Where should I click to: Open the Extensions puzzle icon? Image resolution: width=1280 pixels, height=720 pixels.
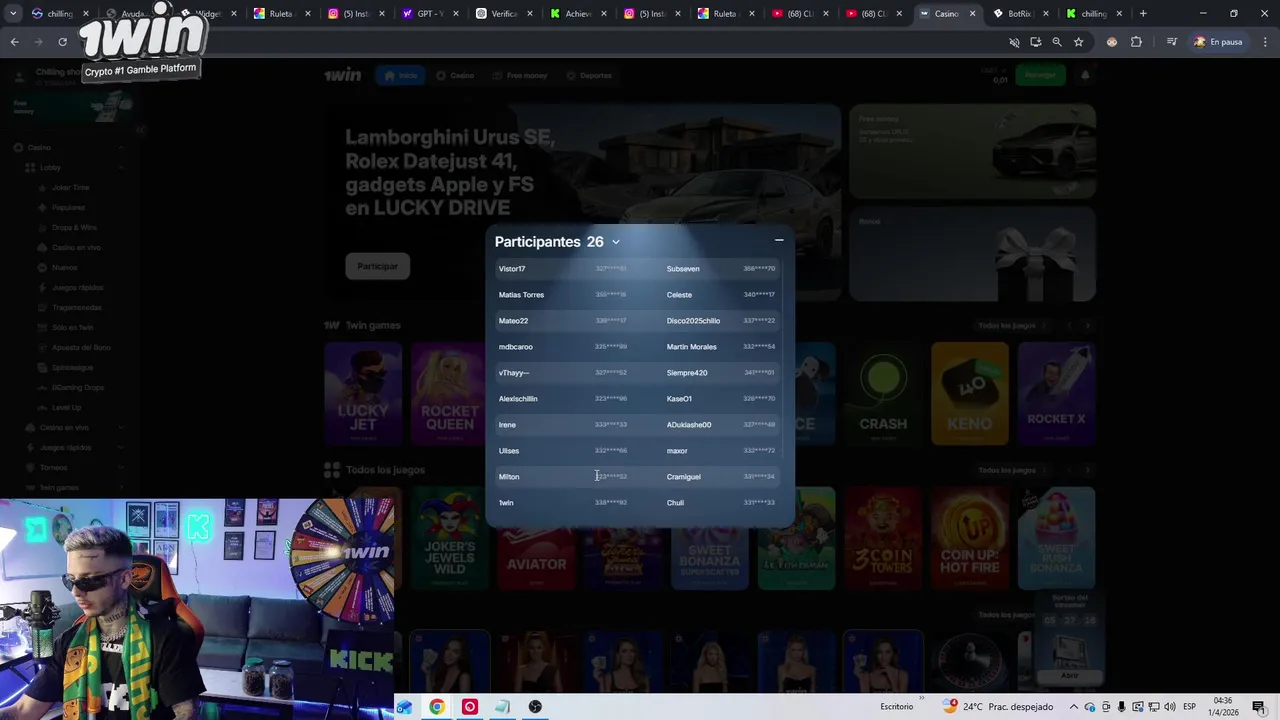[x=1136, y=42]
